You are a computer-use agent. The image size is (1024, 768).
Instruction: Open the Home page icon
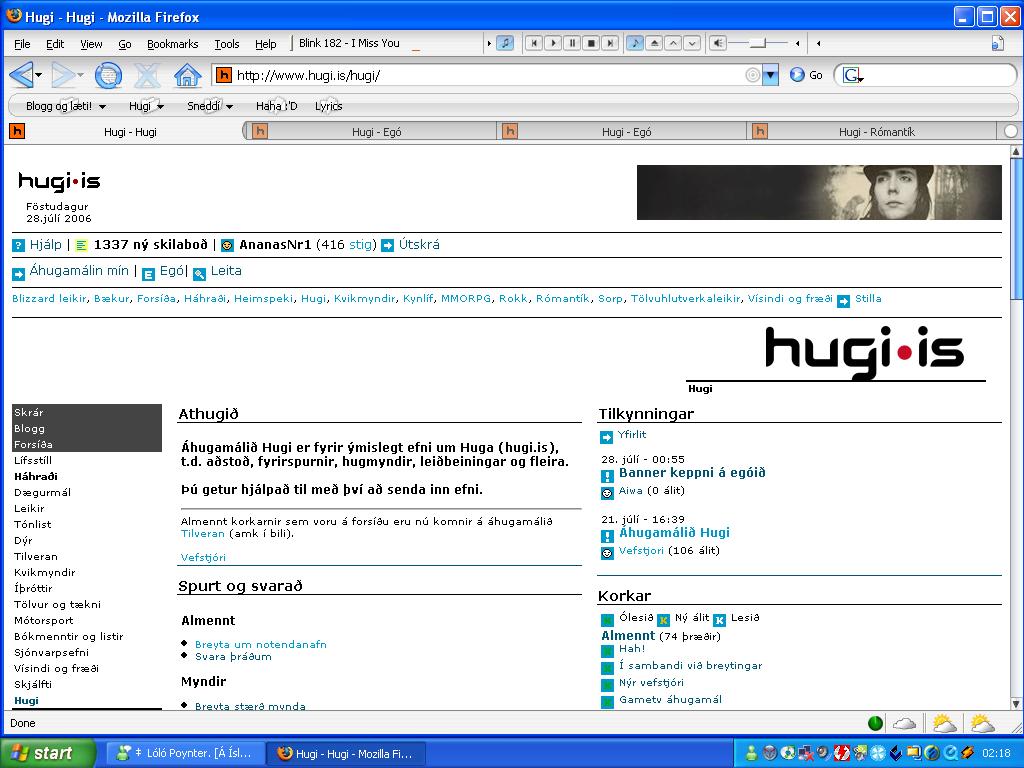click(x=187, y=75)
